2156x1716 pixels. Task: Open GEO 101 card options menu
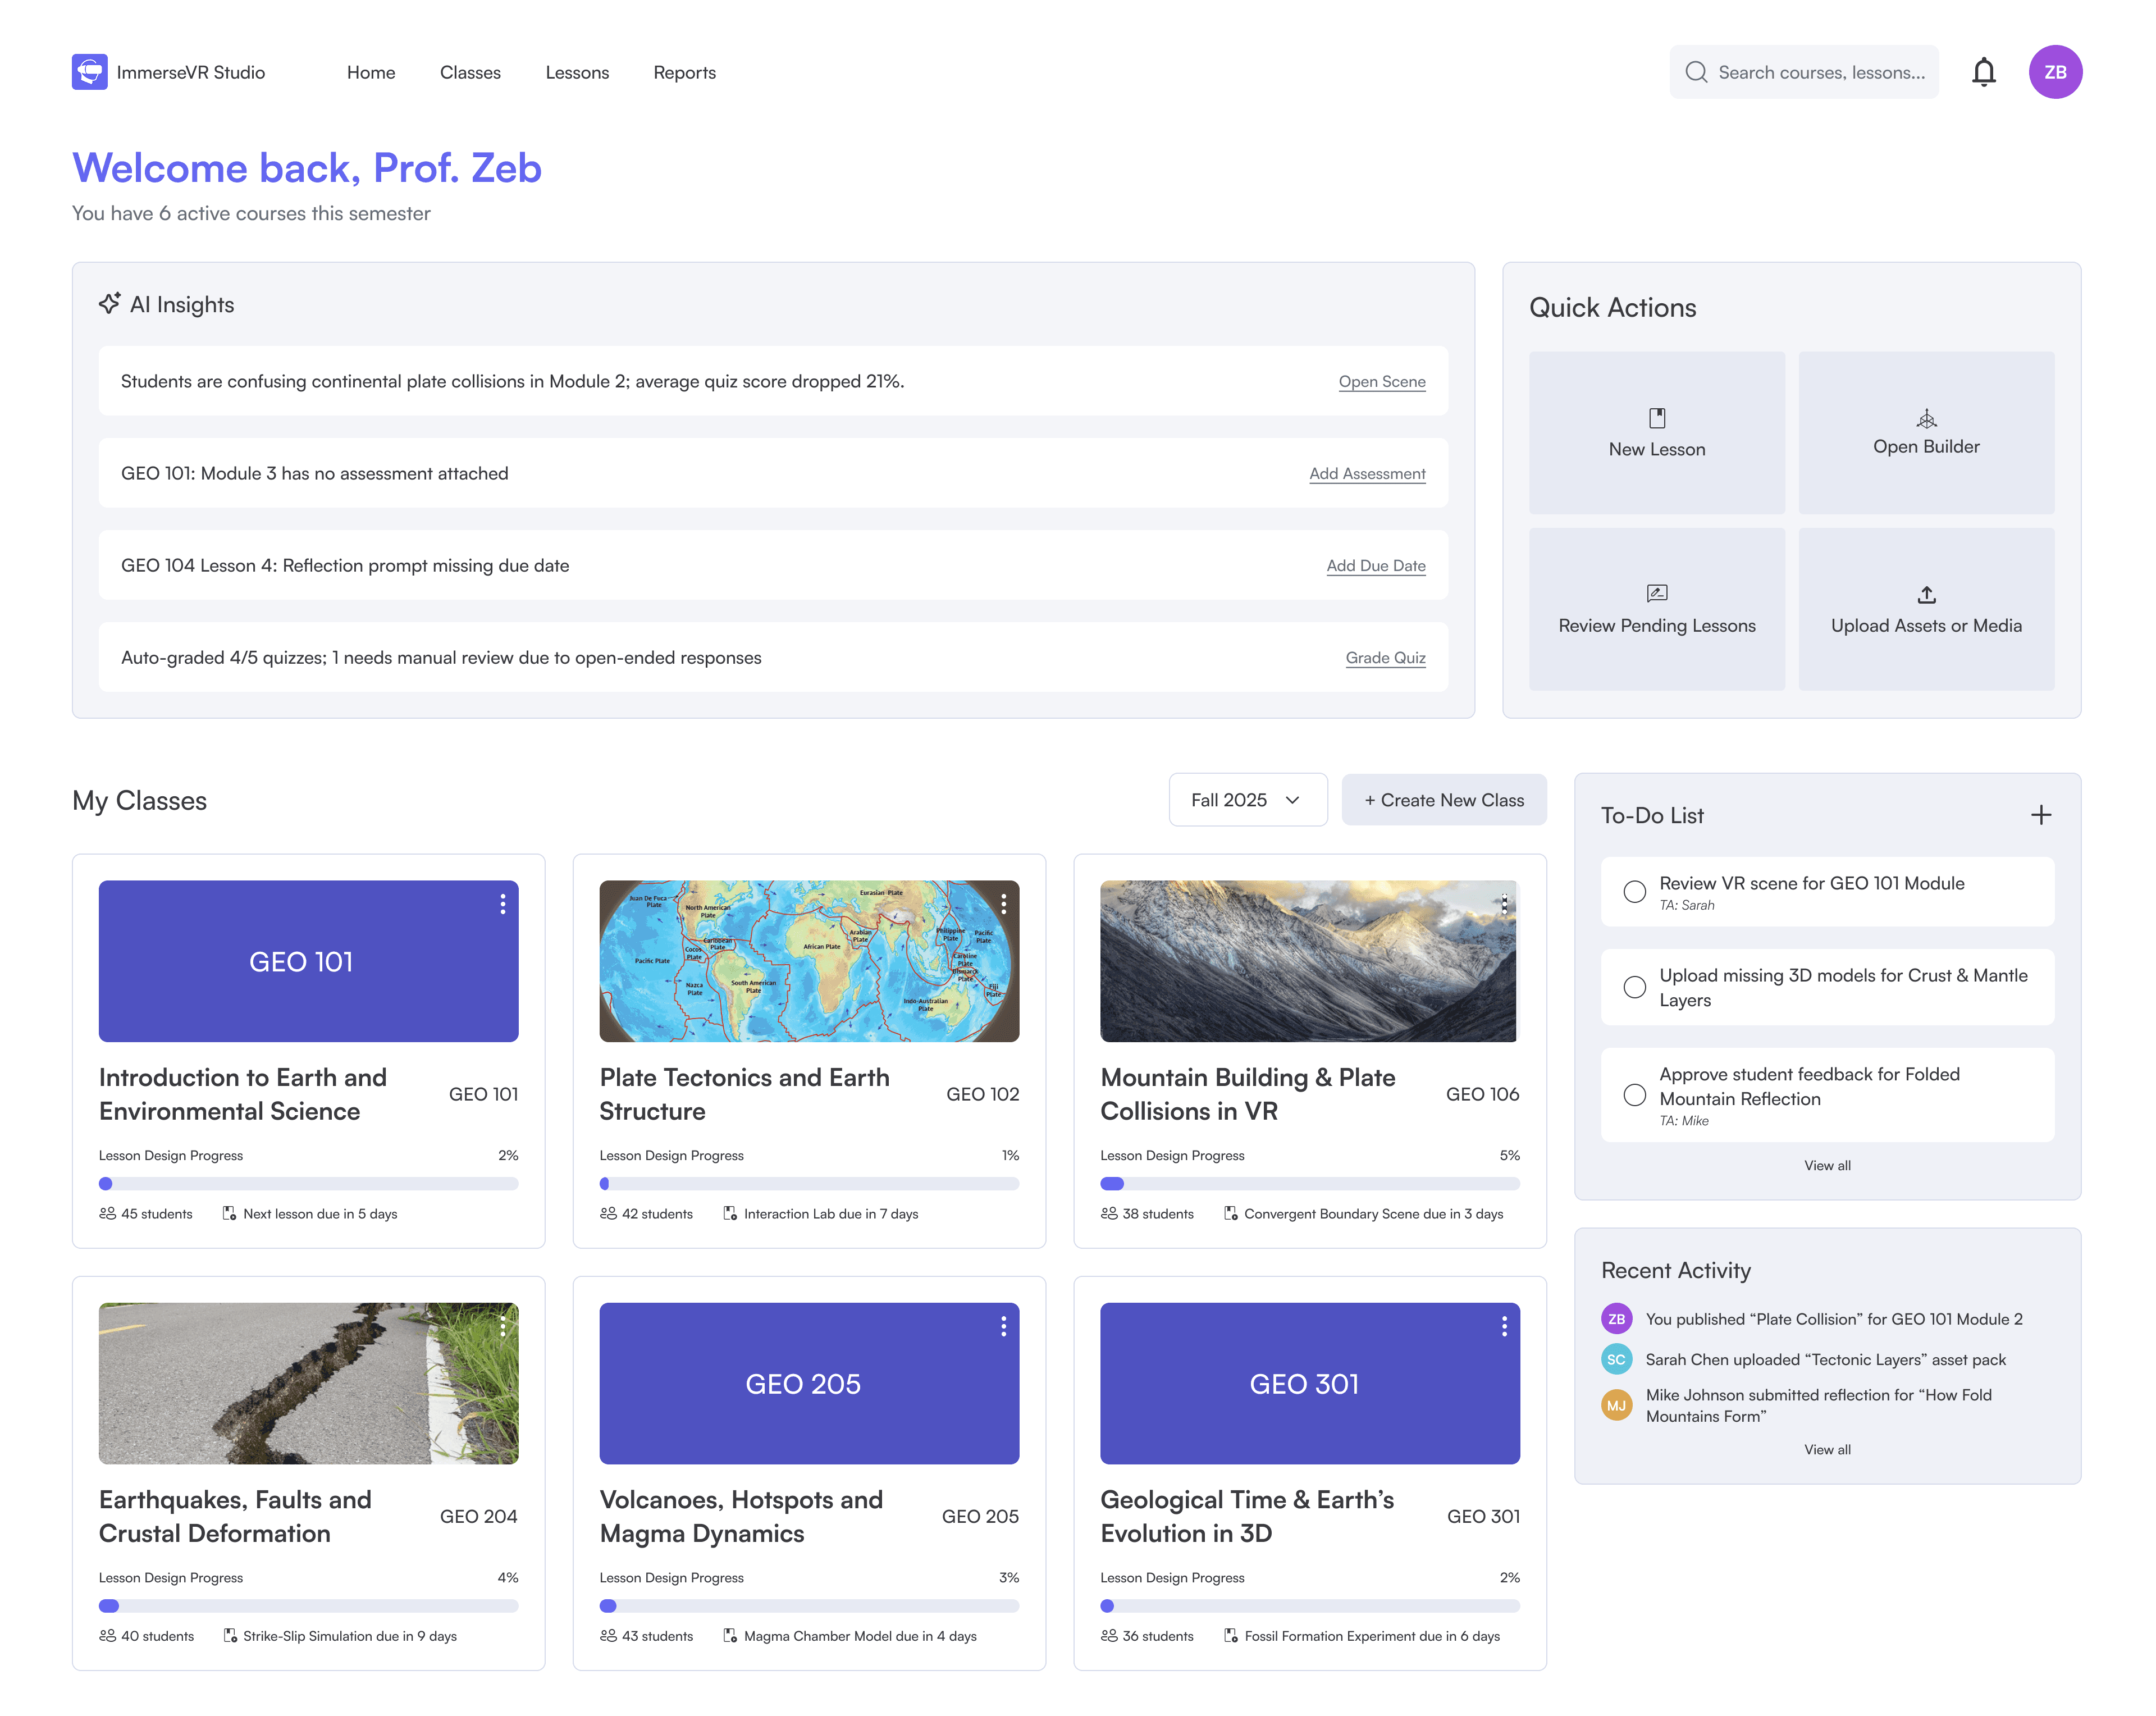point(503,904)
